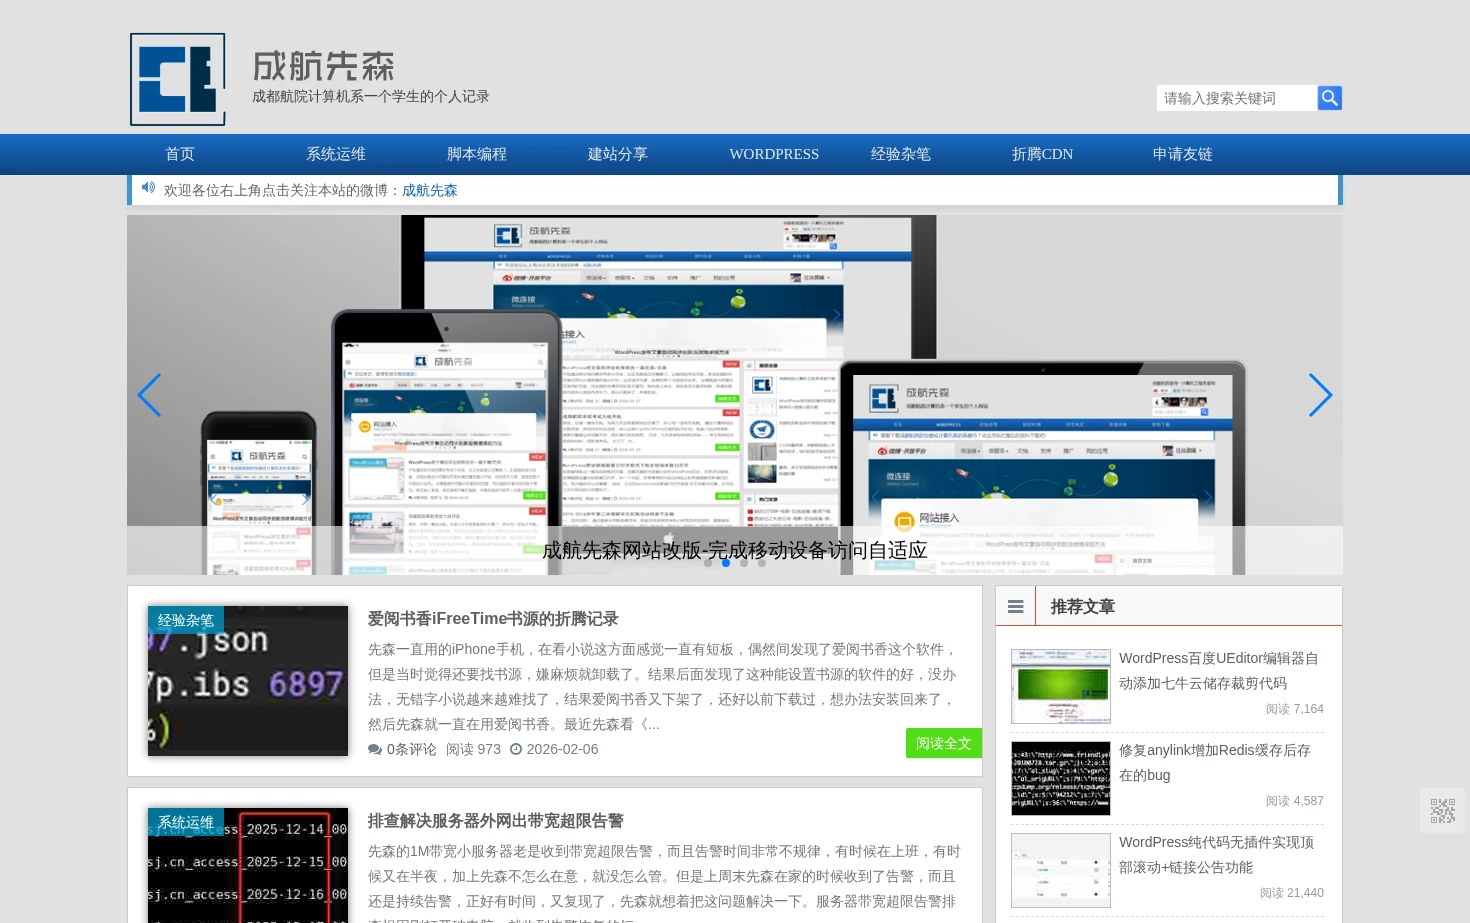This screenshot has height=923, width=1470.
Task: Open the WORDPRESS menu item
Action: [774, 154]
